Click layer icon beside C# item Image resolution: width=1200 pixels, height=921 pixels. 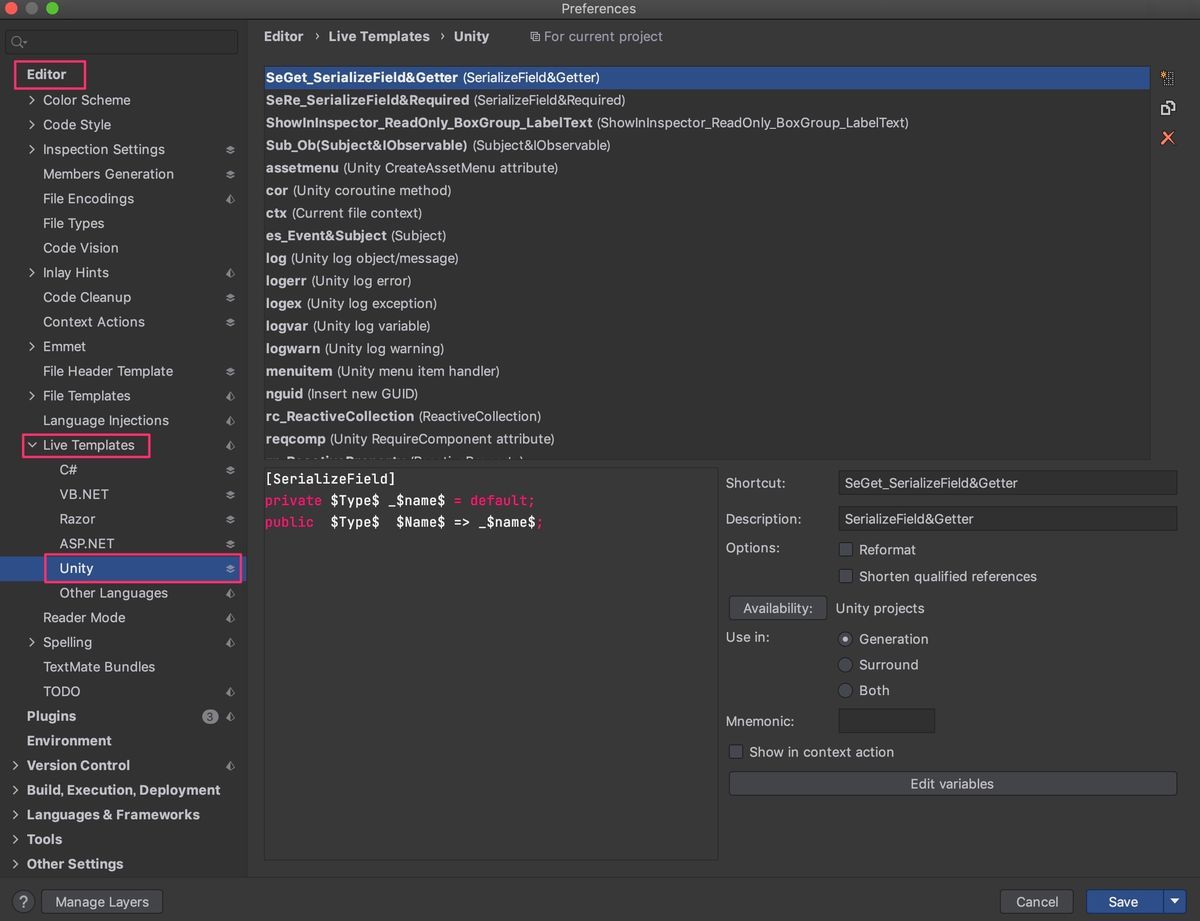coord(230,470)
